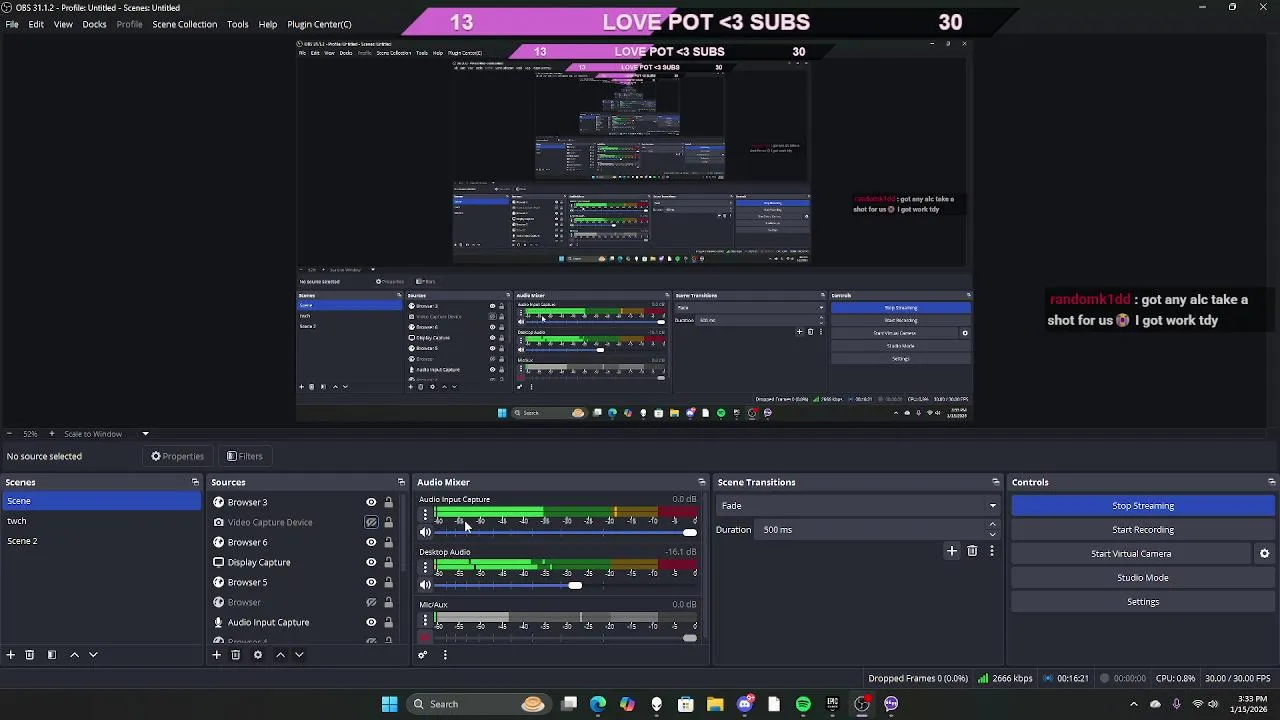Enable Studio Mode
The height and width of the screenshot is (720, 1280).
1143,578
